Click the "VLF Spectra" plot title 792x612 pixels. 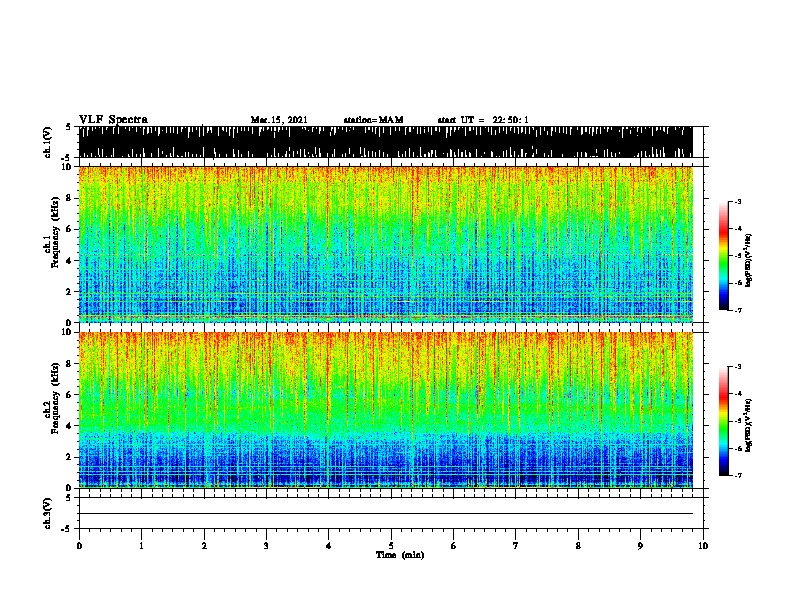coord(113,119)
